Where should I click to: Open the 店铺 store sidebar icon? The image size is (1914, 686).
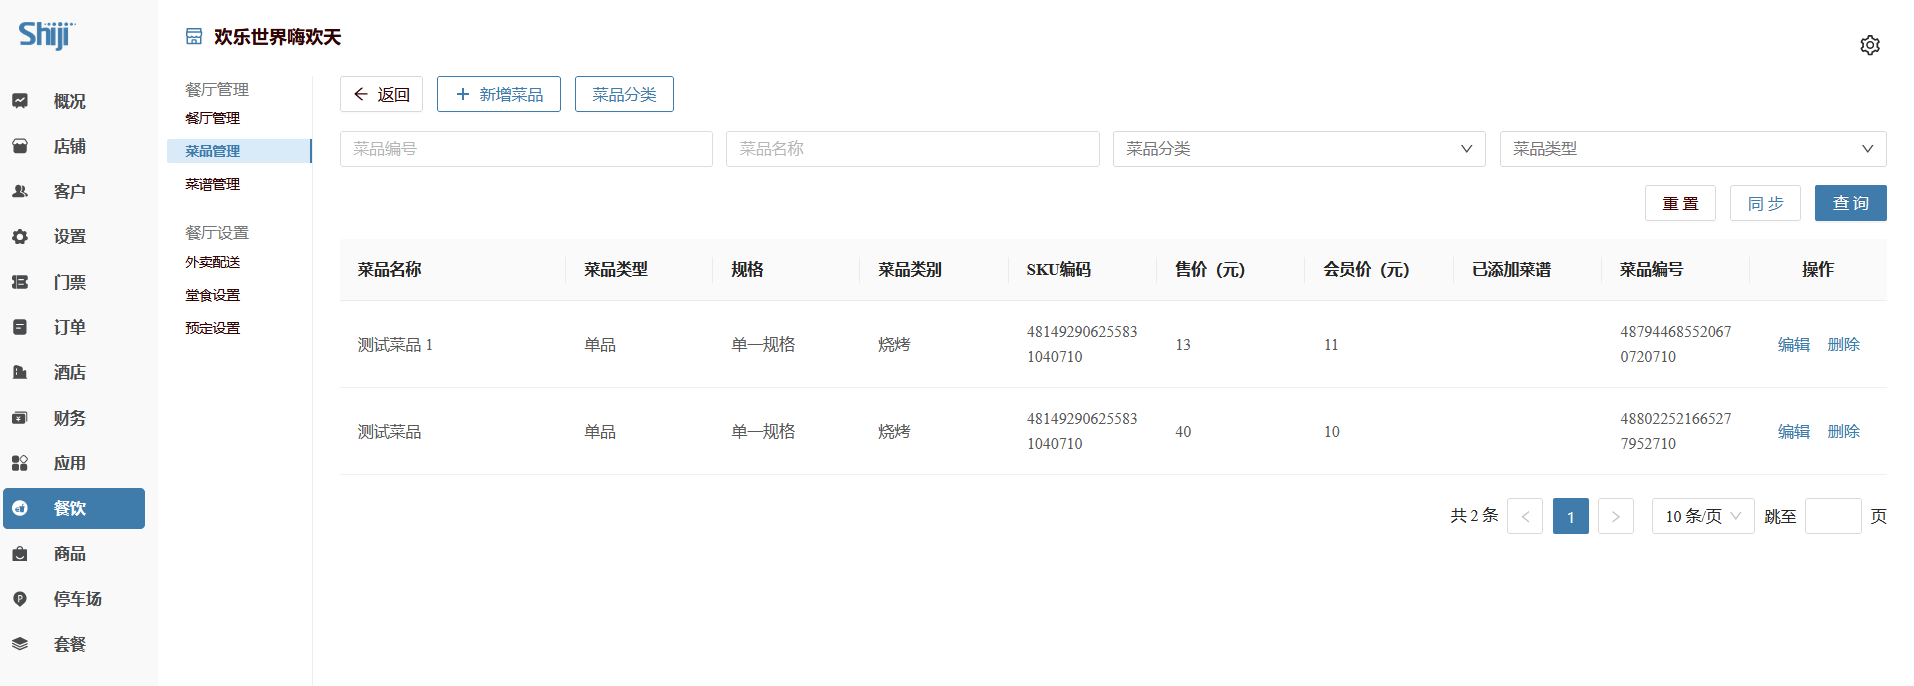click(20, 146)
